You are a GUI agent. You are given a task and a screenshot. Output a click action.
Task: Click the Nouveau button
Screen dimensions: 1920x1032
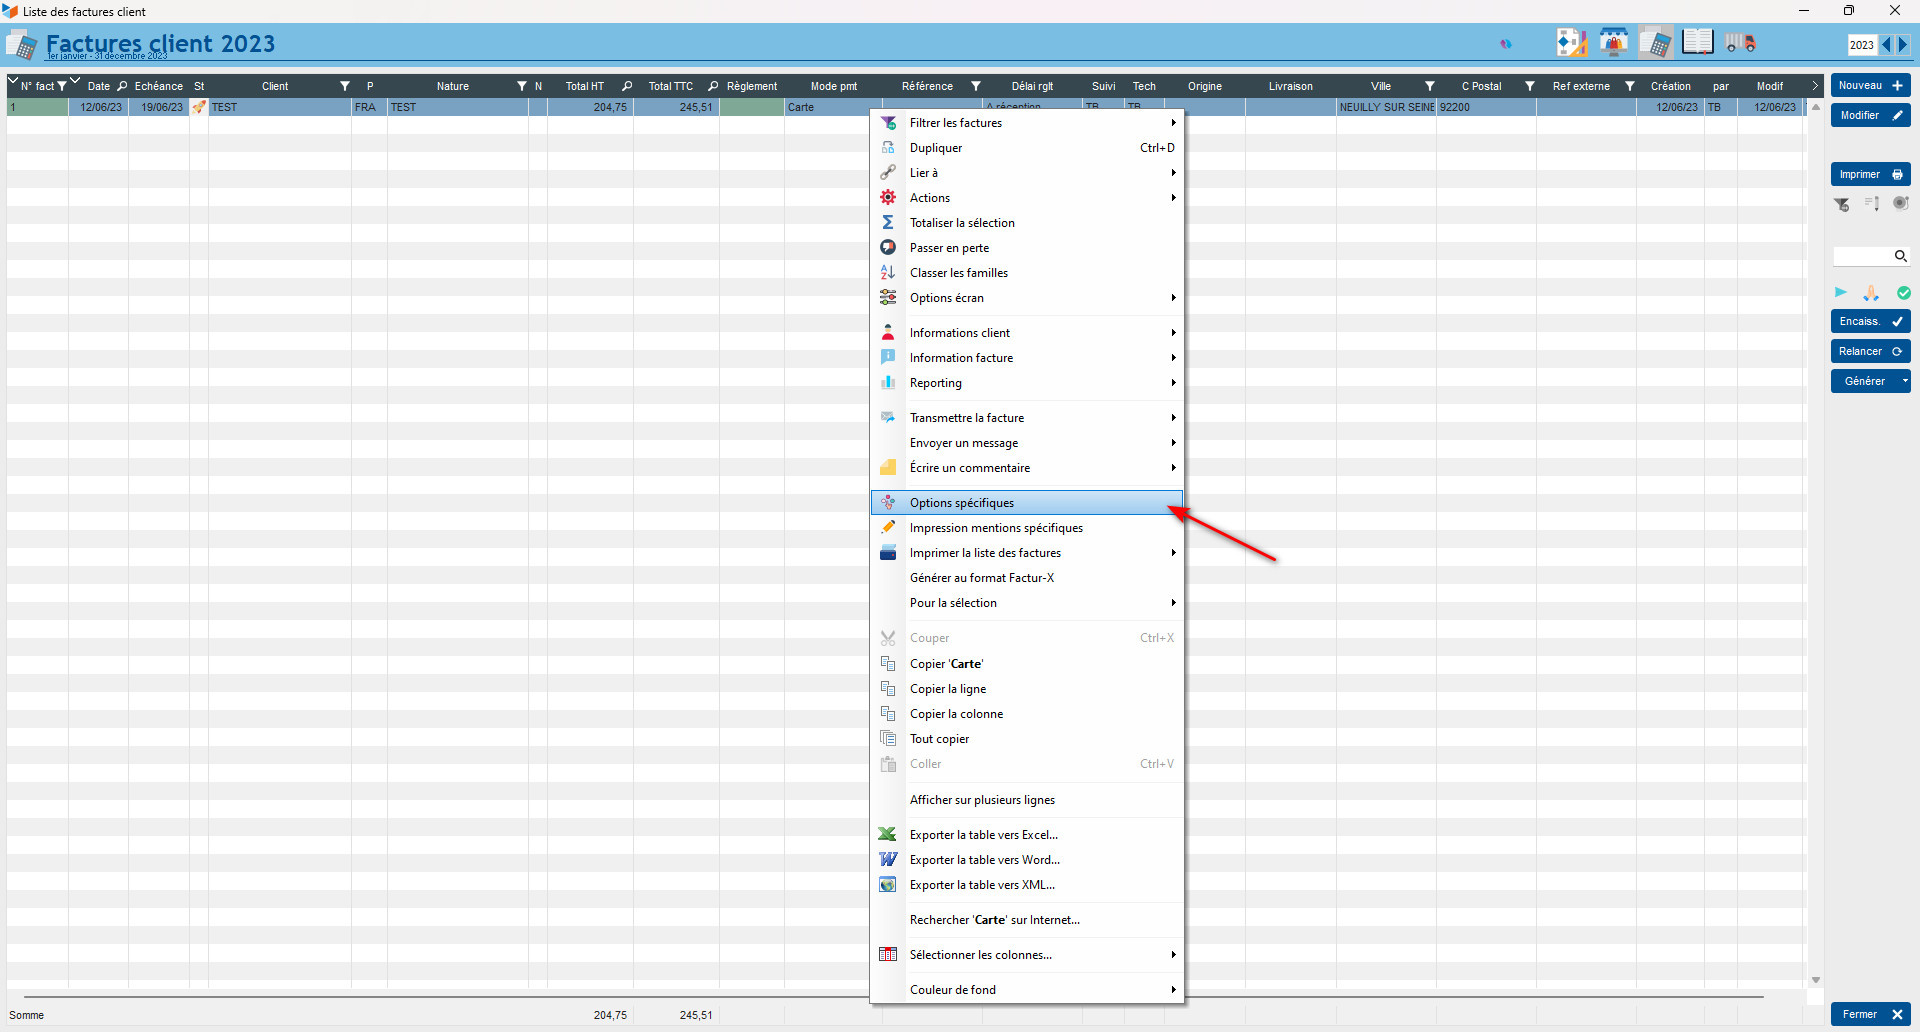click(x=1870, y=86)
